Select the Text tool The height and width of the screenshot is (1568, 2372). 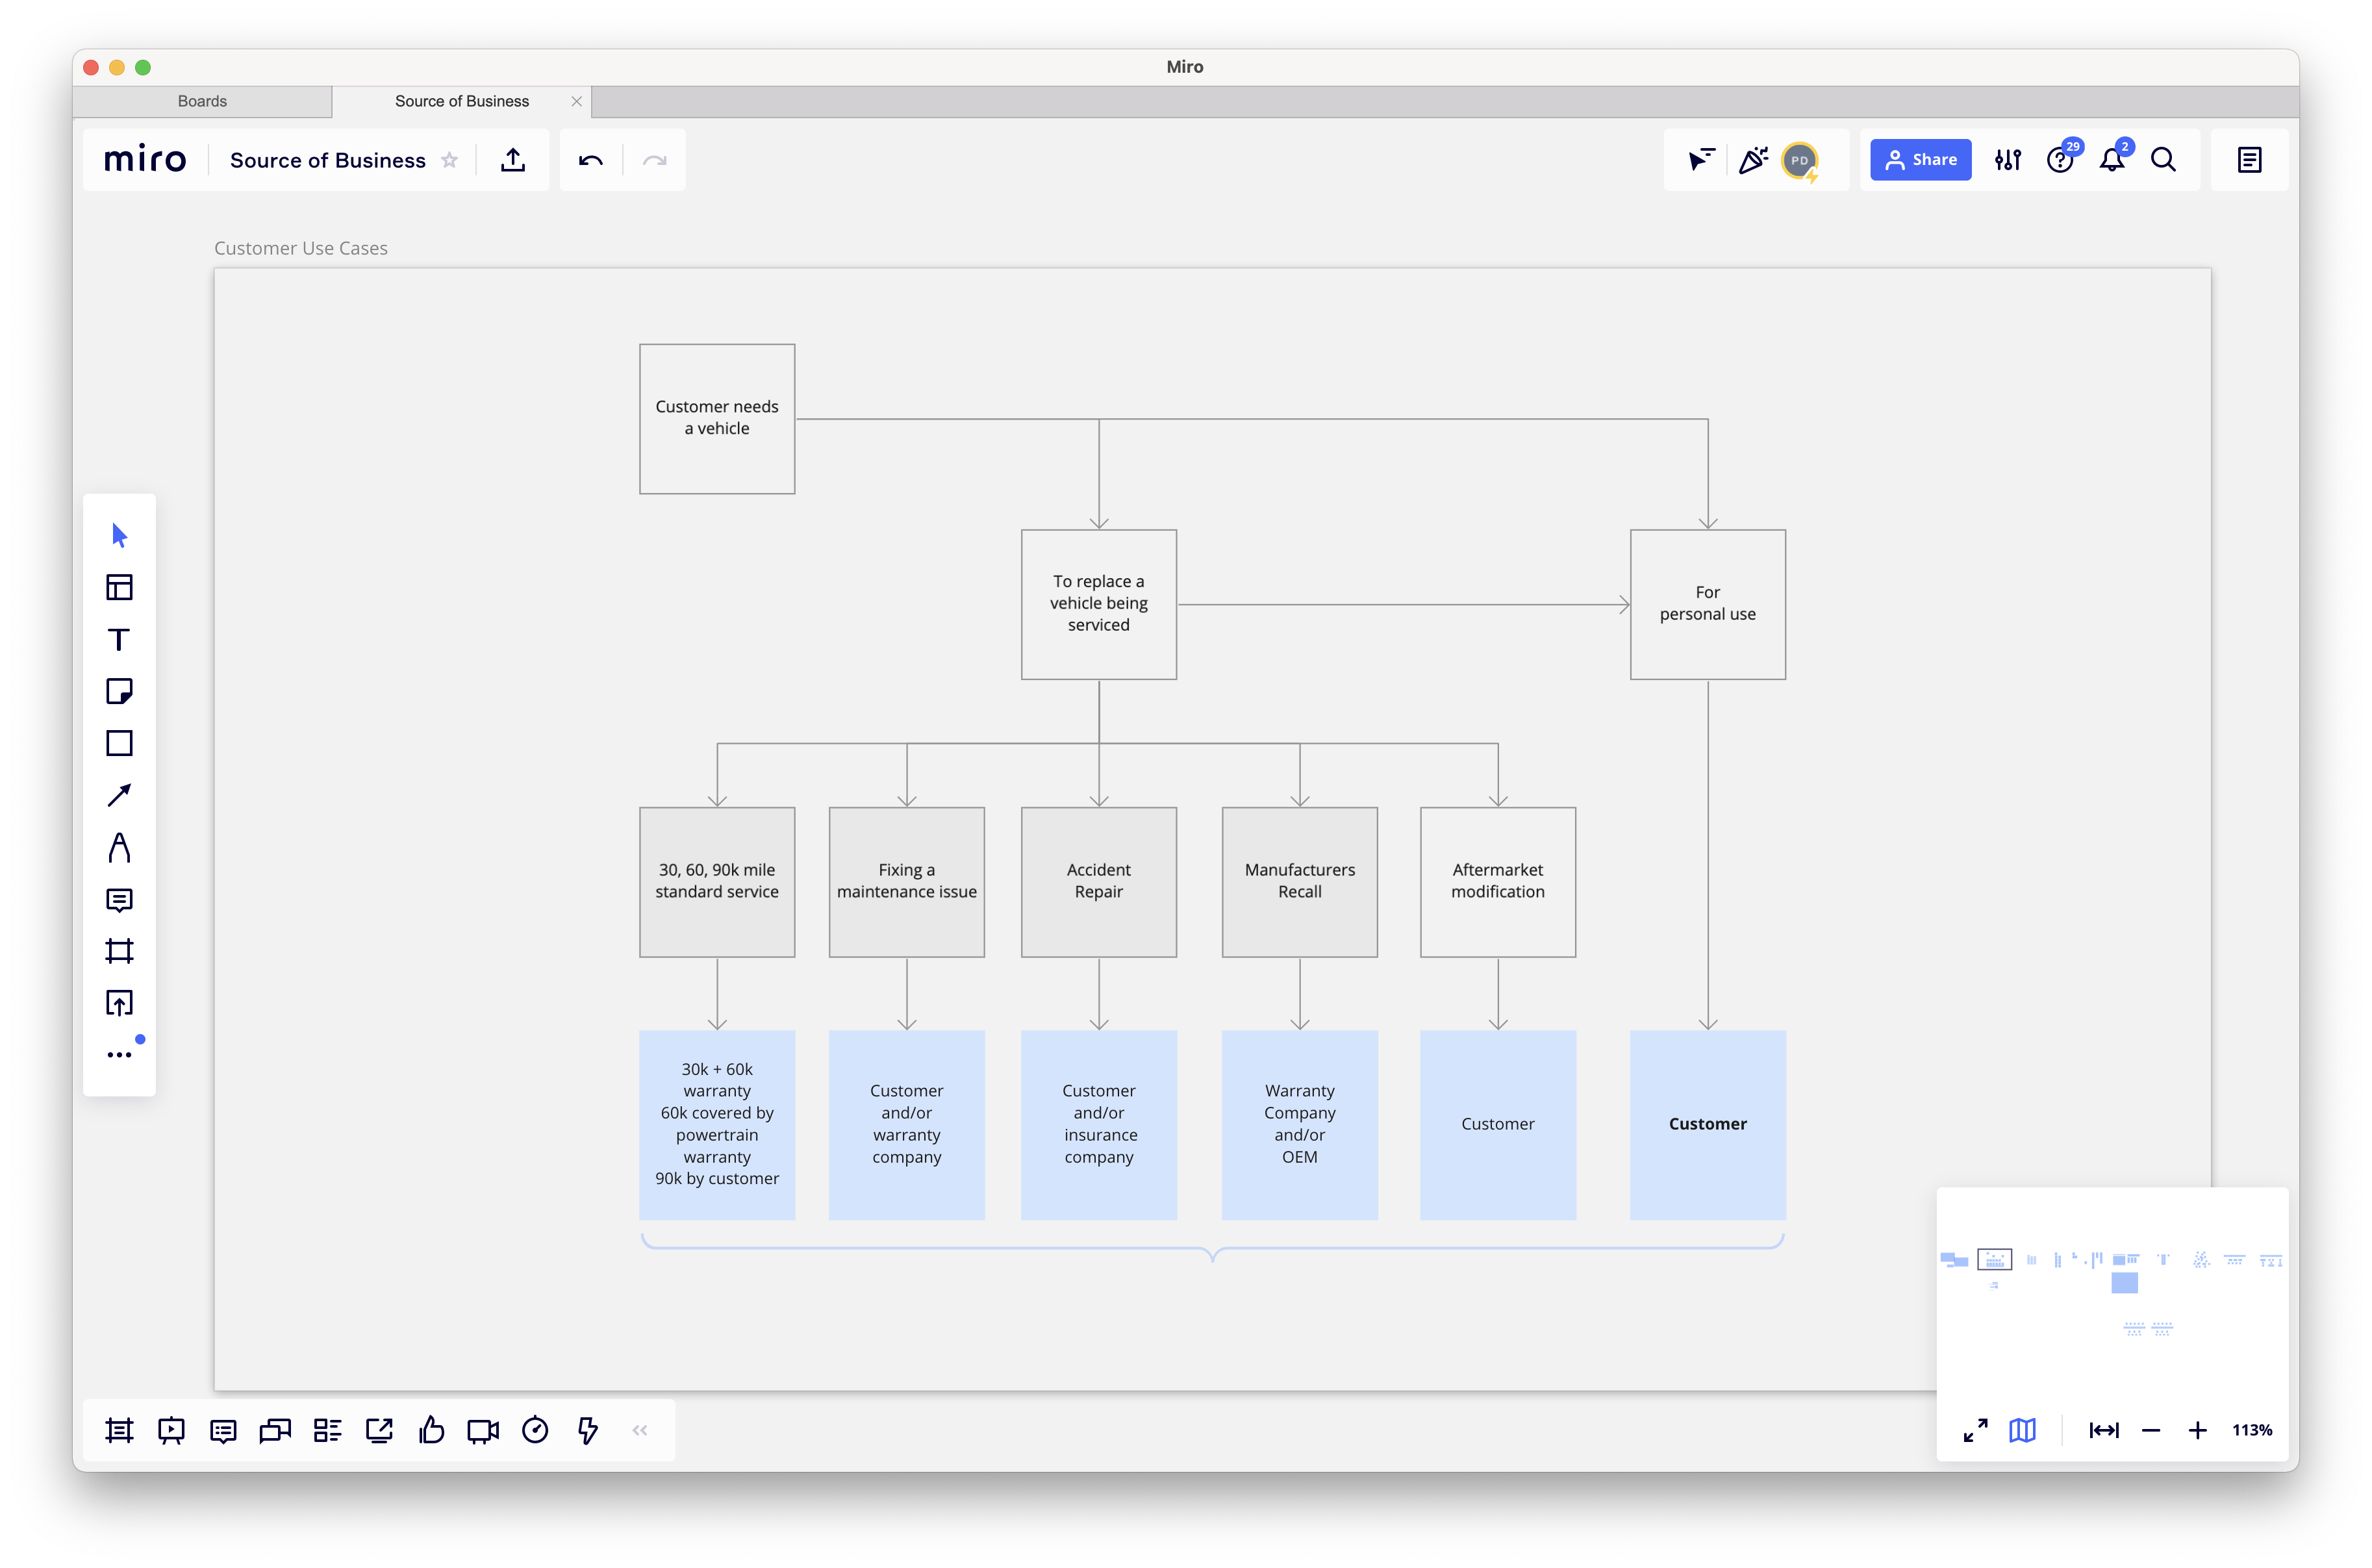coord(119,639)
